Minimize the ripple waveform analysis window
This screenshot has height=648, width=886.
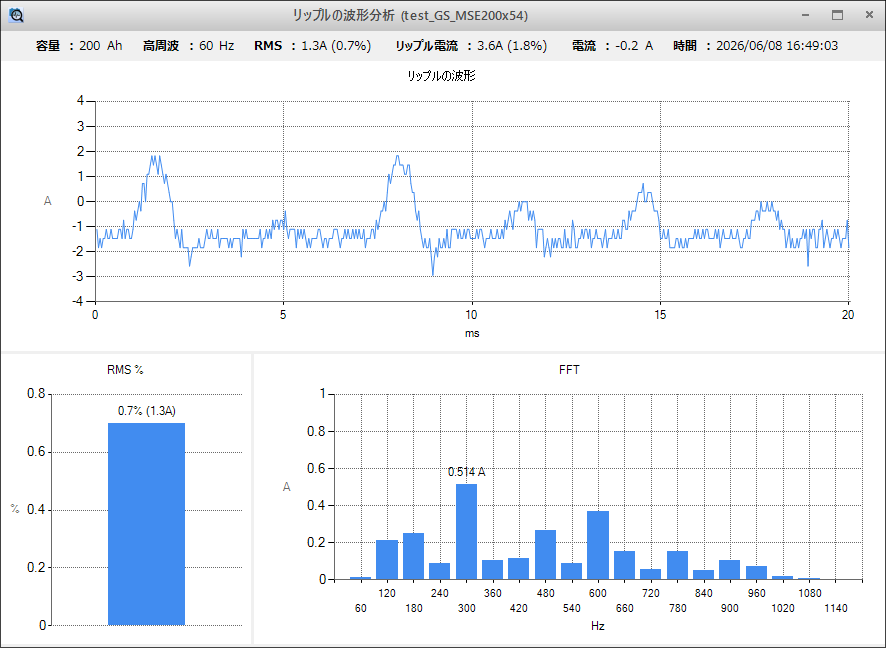805,15
